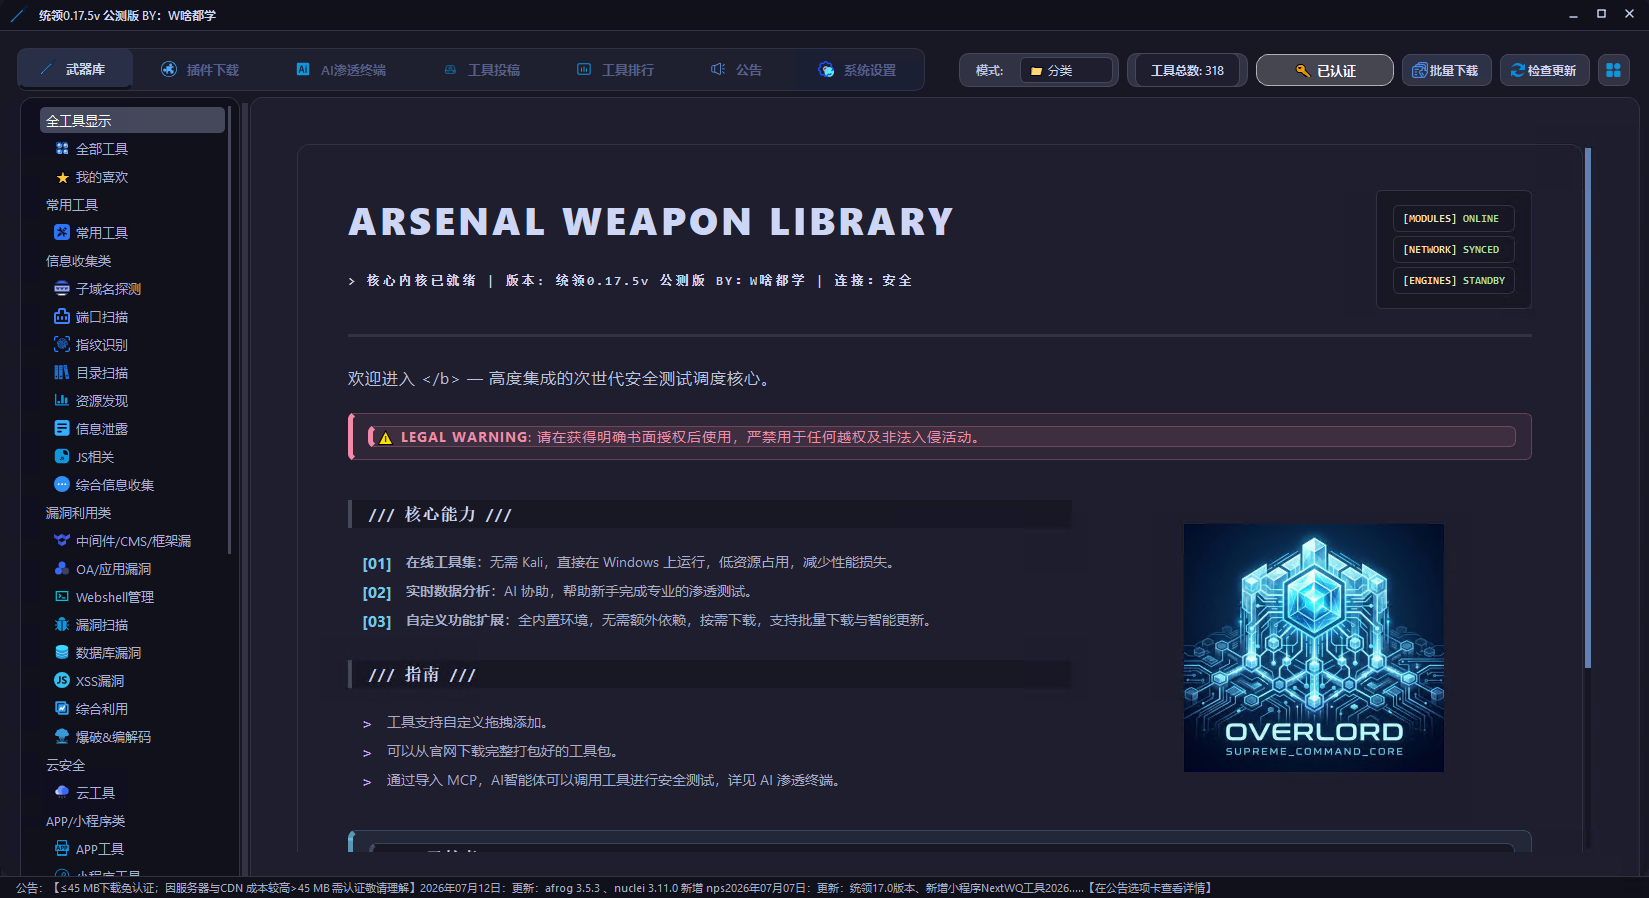The height and width of the screenshot is (898, 1649).
Task: Click the 中间件/CMS/框架漏 icon
Action: (62, 541)
